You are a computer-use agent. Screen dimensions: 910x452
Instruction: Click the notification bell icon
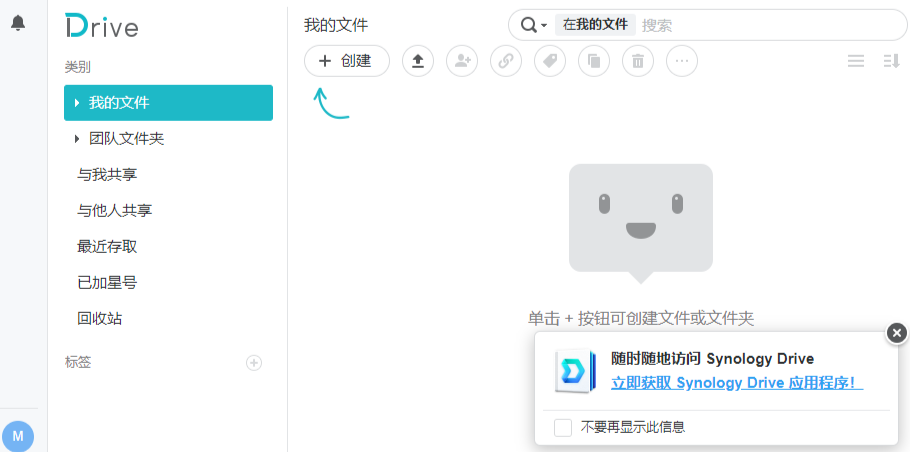click(x=18, y=23)
